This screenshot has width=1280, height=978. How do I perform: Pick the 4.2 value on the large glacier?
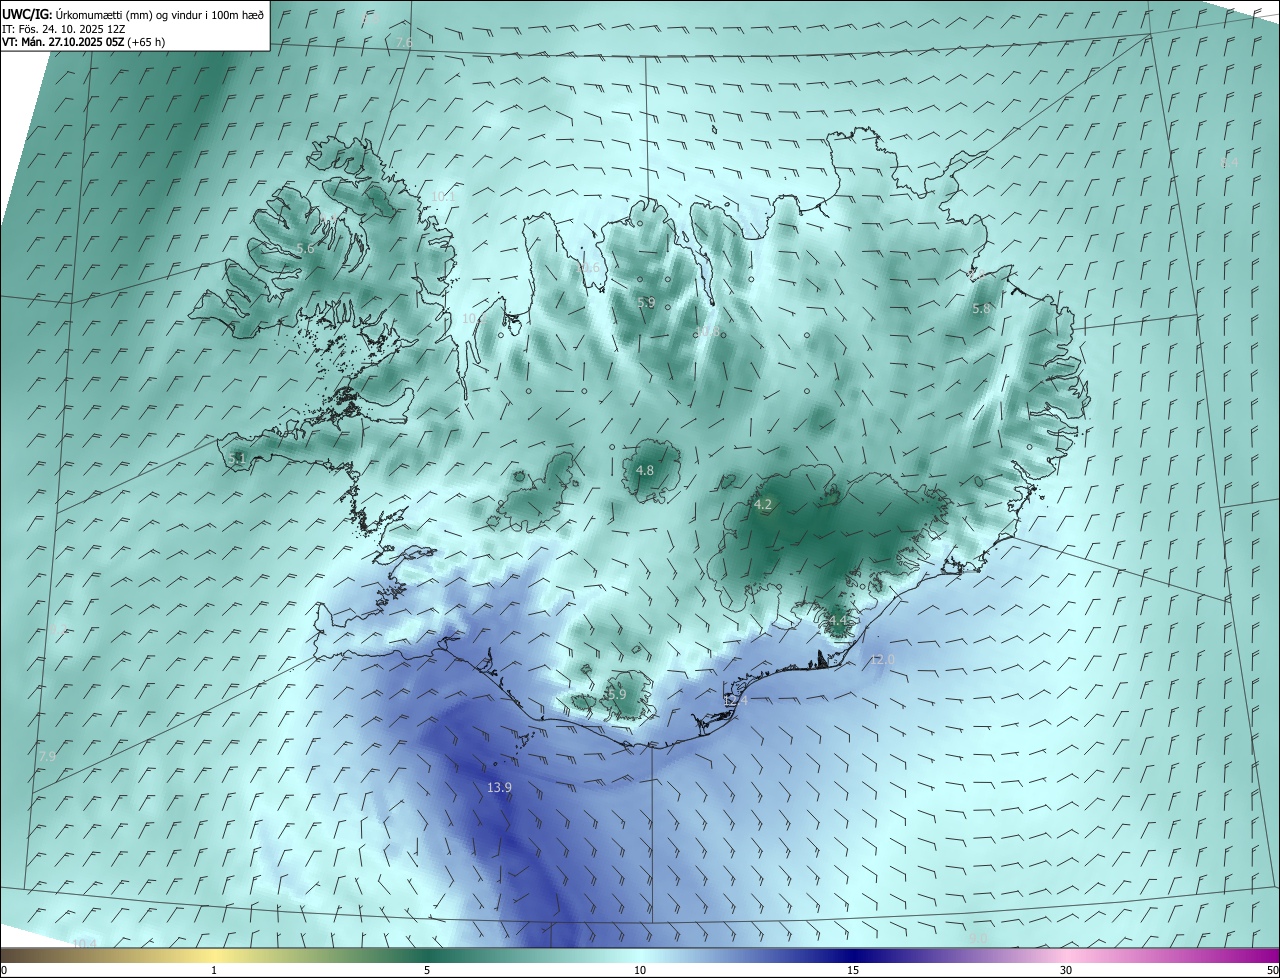(764, 505)
